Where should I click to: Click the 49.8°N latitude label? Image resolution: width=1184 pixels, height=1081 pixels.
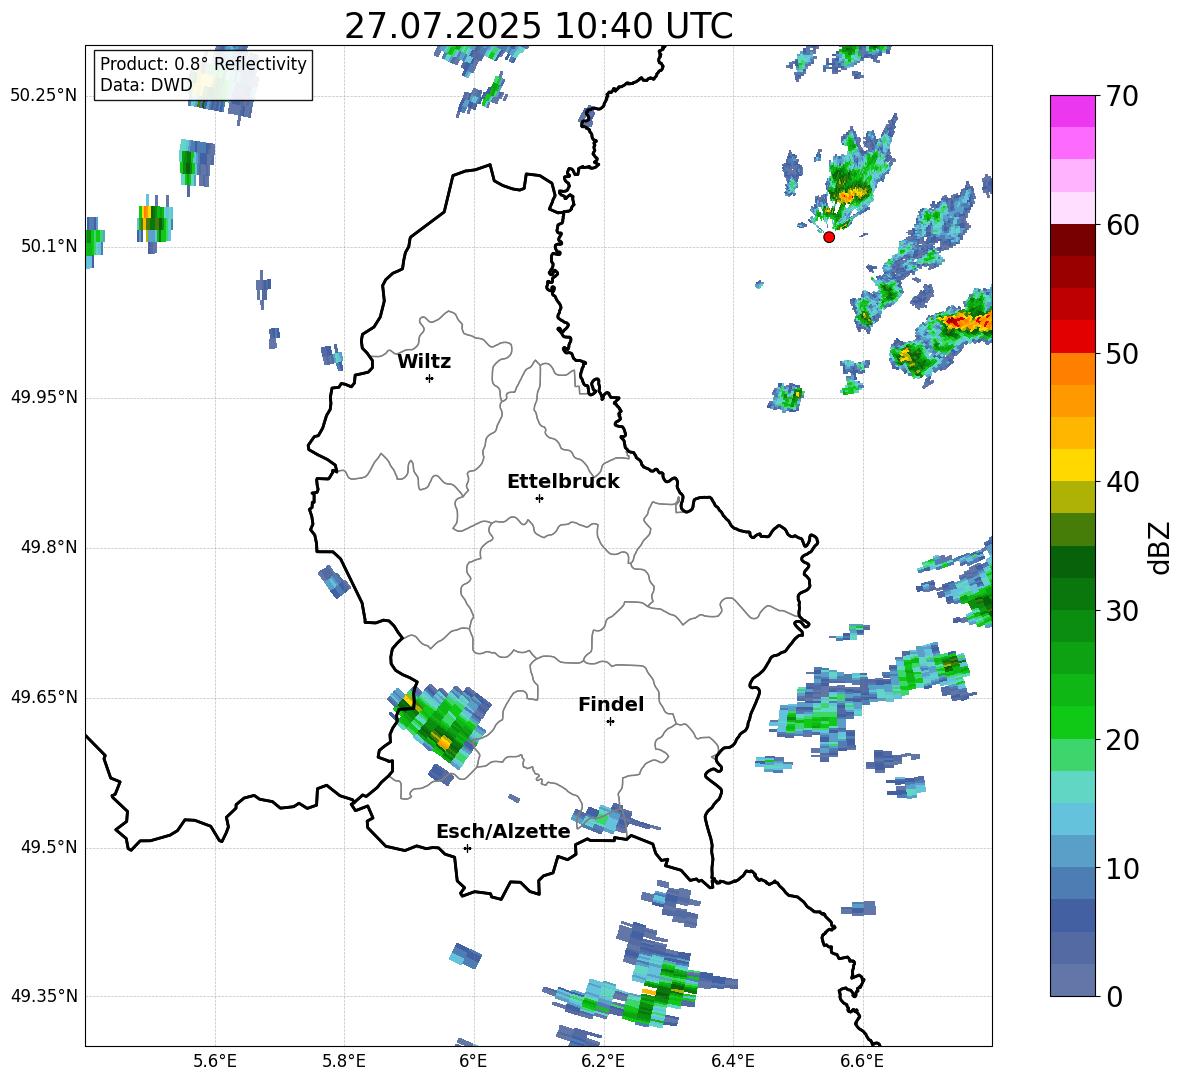(x=49, y=547)
